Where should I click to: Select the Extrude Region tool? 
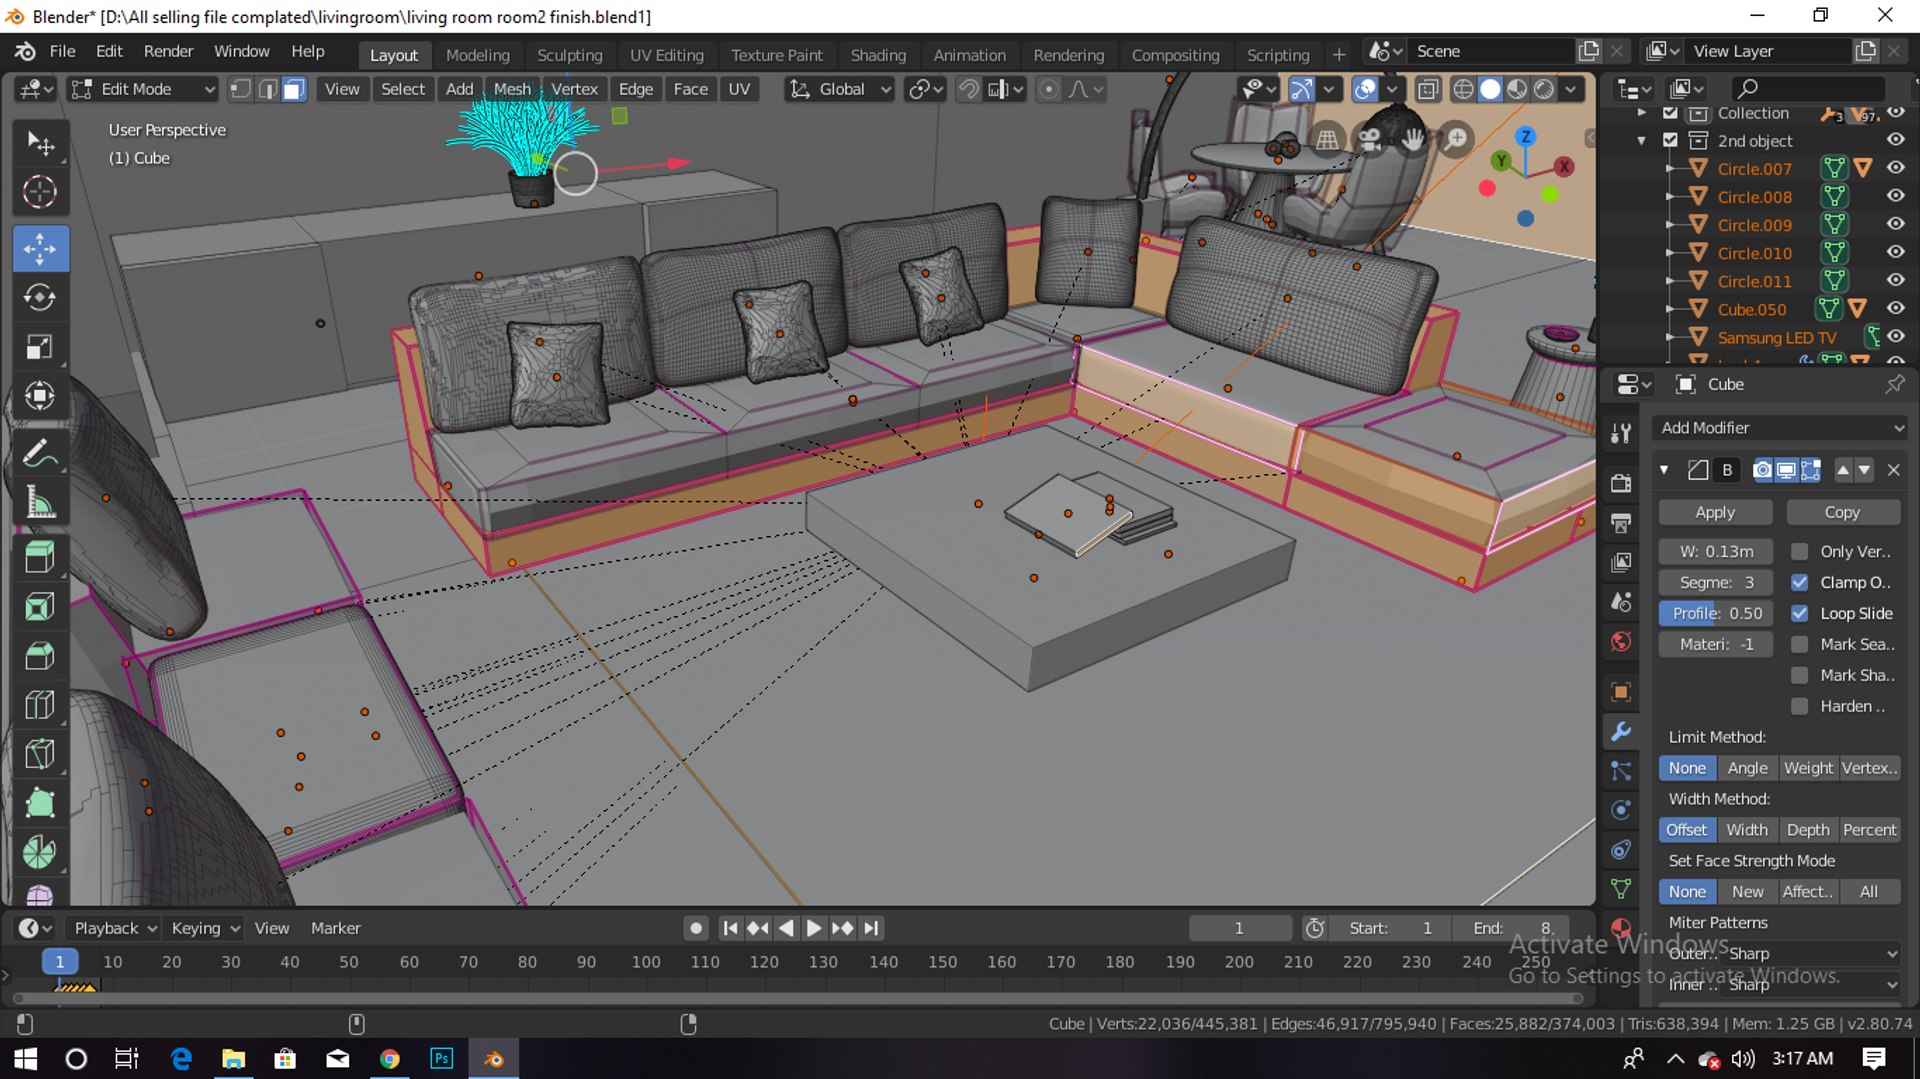40,557
